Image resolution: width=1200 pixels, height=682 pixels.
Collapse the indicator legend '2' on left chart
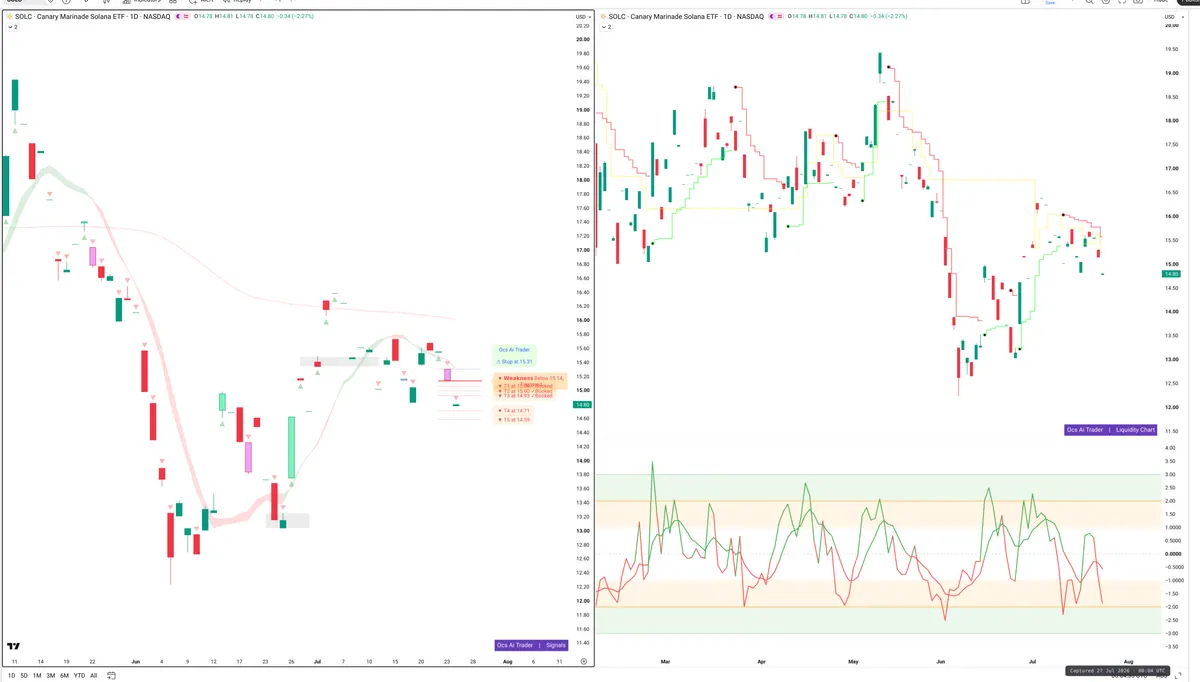11,27
